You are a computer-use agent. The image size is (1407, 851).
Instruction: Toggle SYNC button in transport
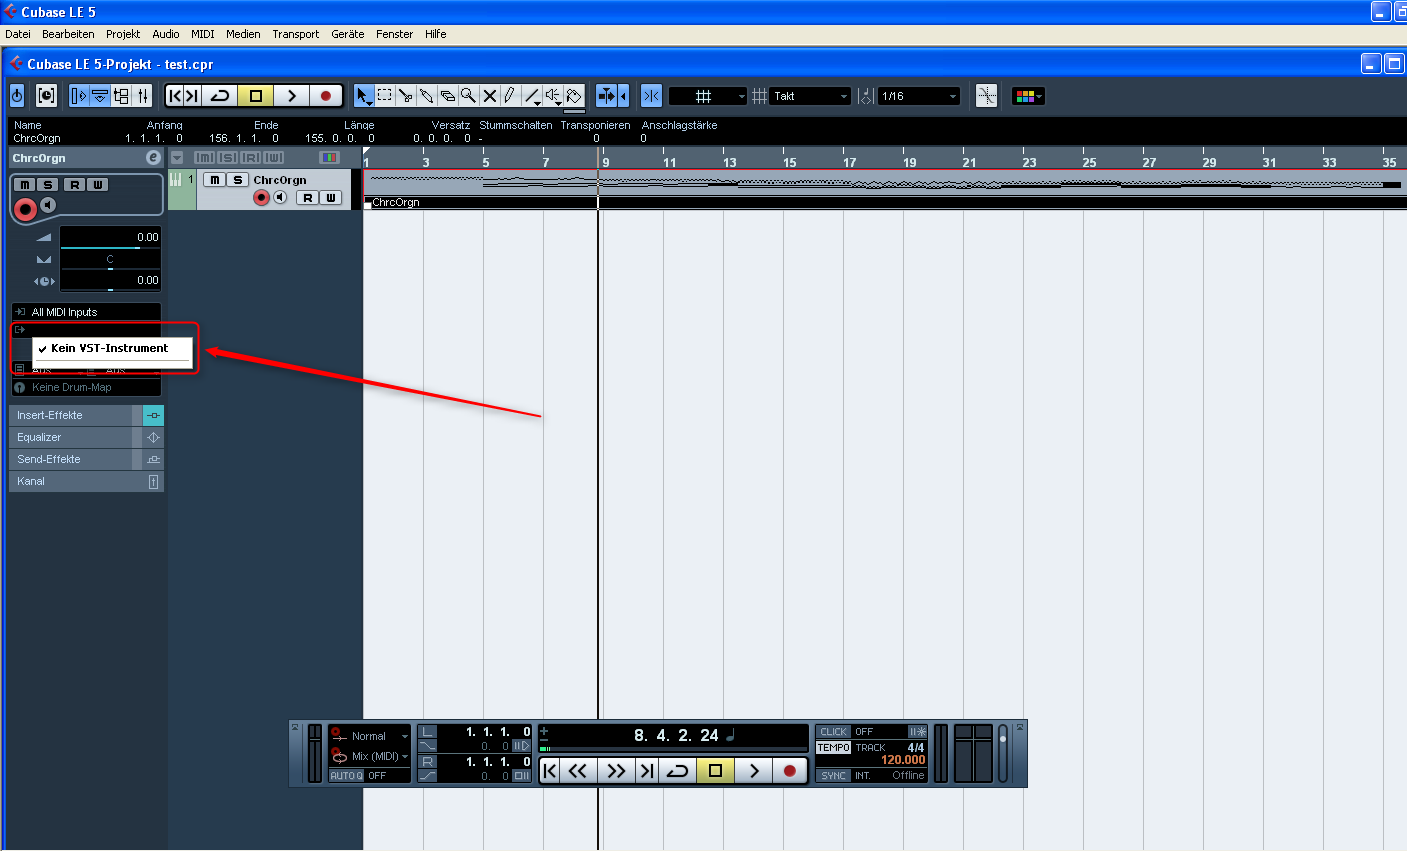833,776
